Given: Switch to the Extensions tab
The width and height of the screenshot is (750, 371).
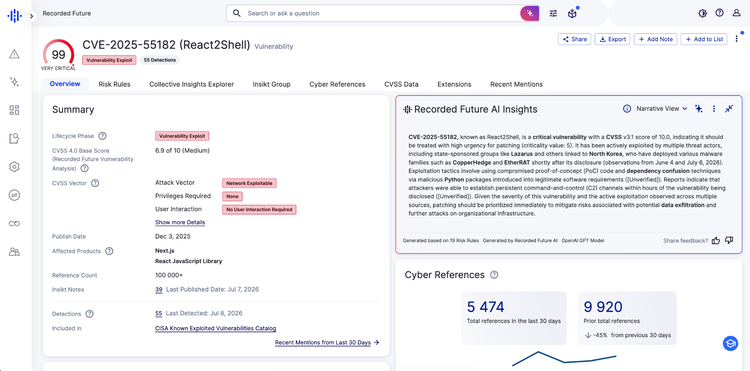Looking at the screenshot, I should 454,84.
